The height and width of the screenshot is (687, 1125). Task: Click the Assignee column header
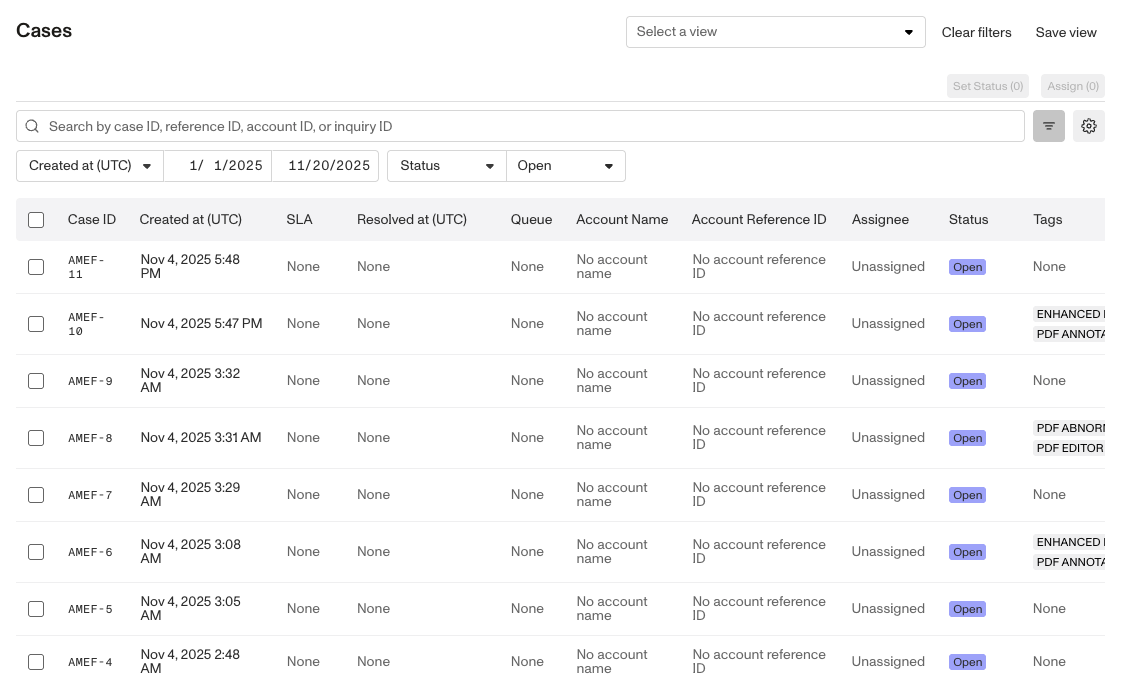point(880,219)
